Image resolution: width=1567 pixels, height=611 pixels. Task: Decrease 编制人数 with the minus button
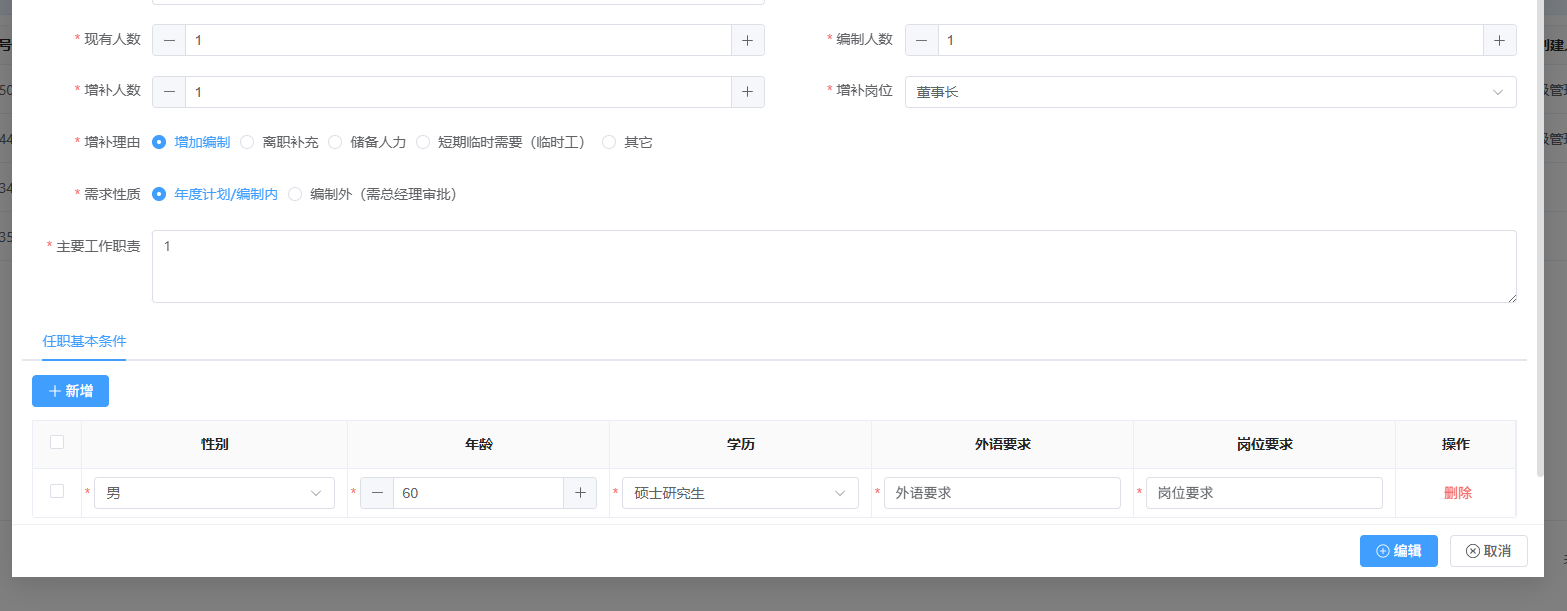pos(921,40)
